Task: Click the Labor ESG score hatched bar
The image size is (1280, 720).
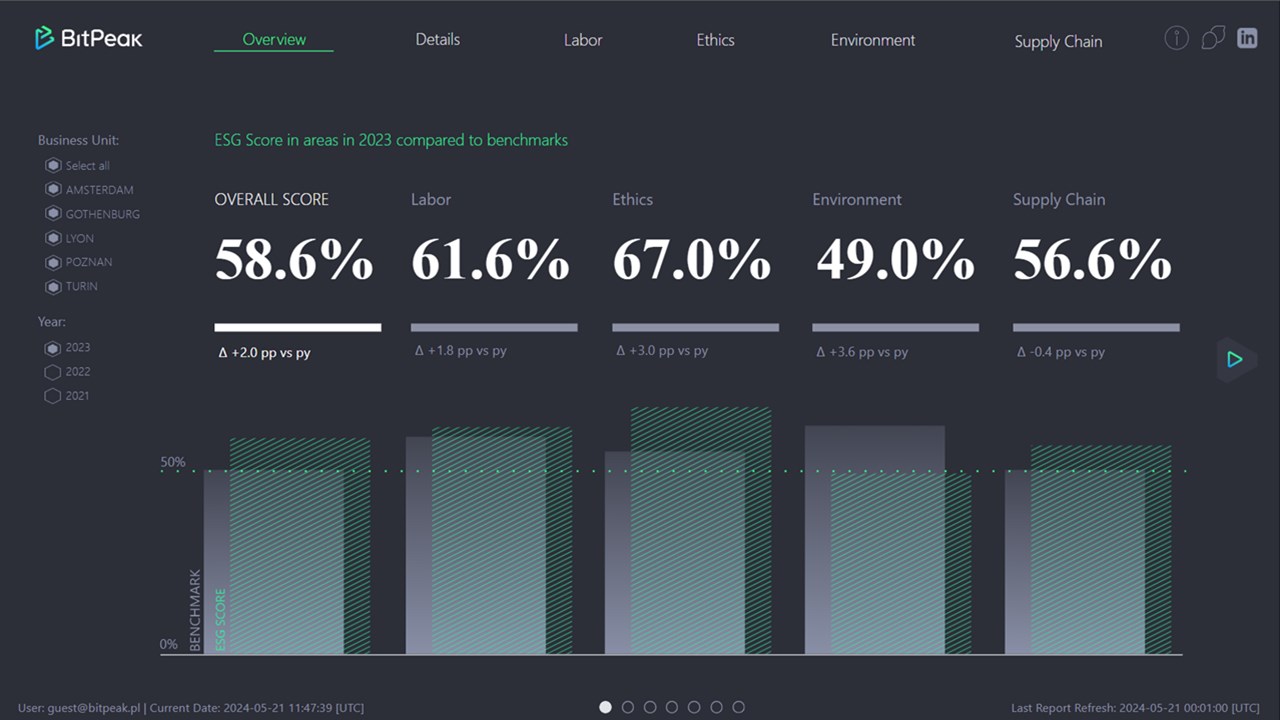Action: [x=502, y=541]
